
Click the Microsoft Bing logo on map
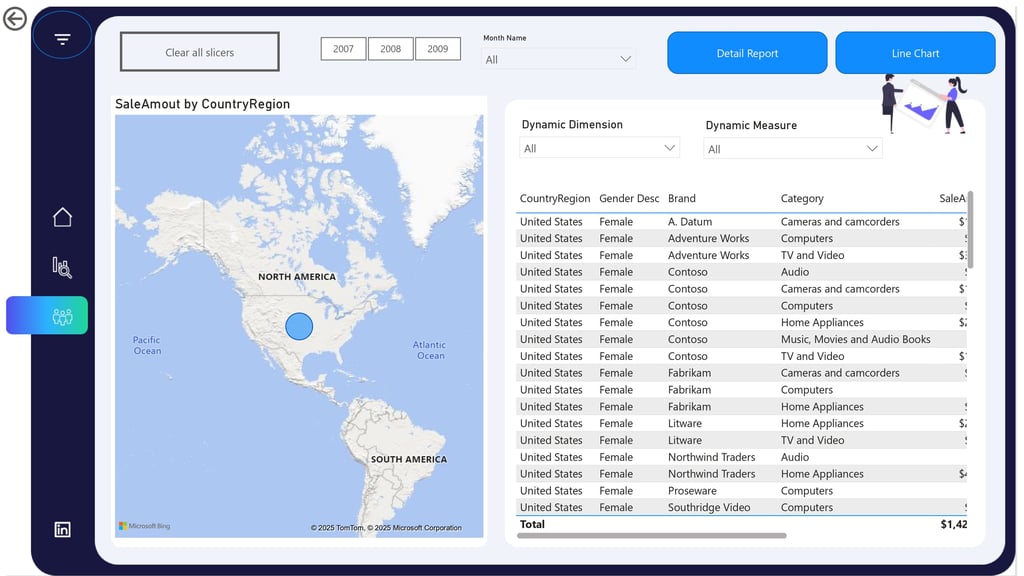(144, 526)
